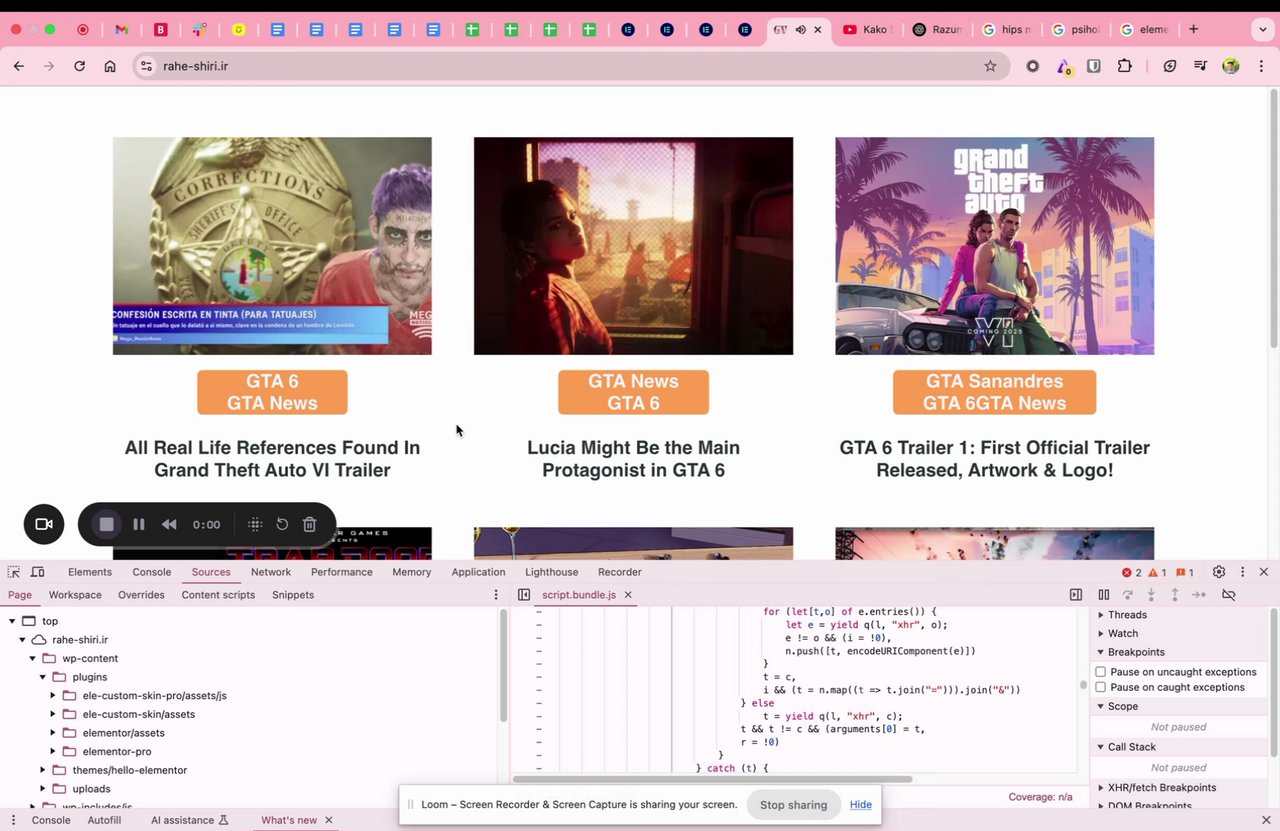The width and height of the screenshot is (1280, 831).
Task: Open the Sources navigator more options menu
Action: (496, 595)
